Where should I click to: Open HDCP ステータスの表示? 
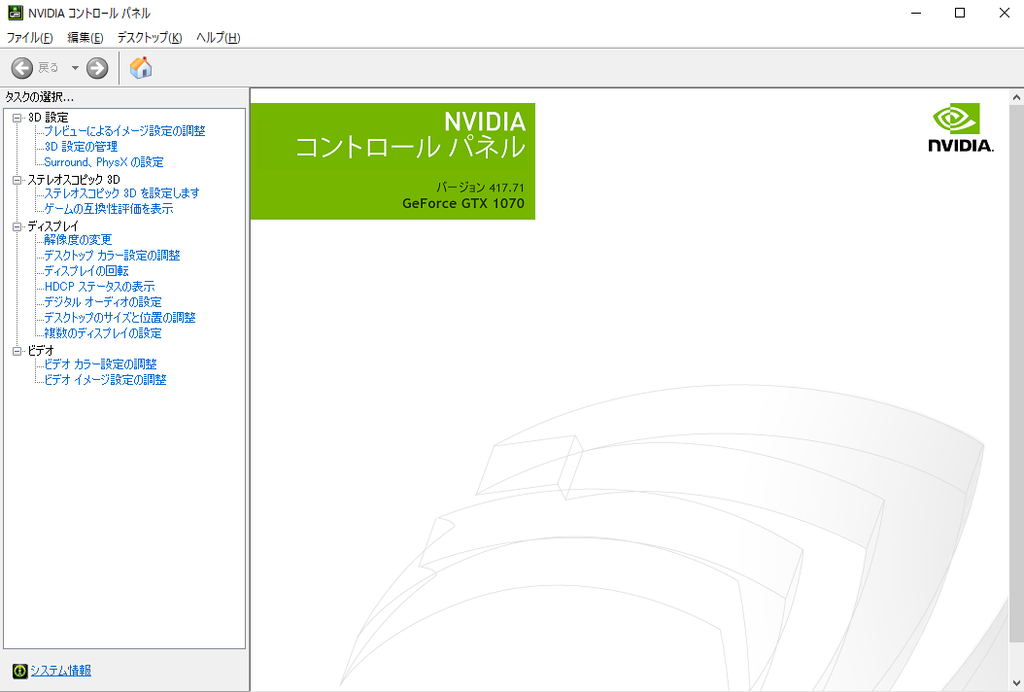click(99, 287)
